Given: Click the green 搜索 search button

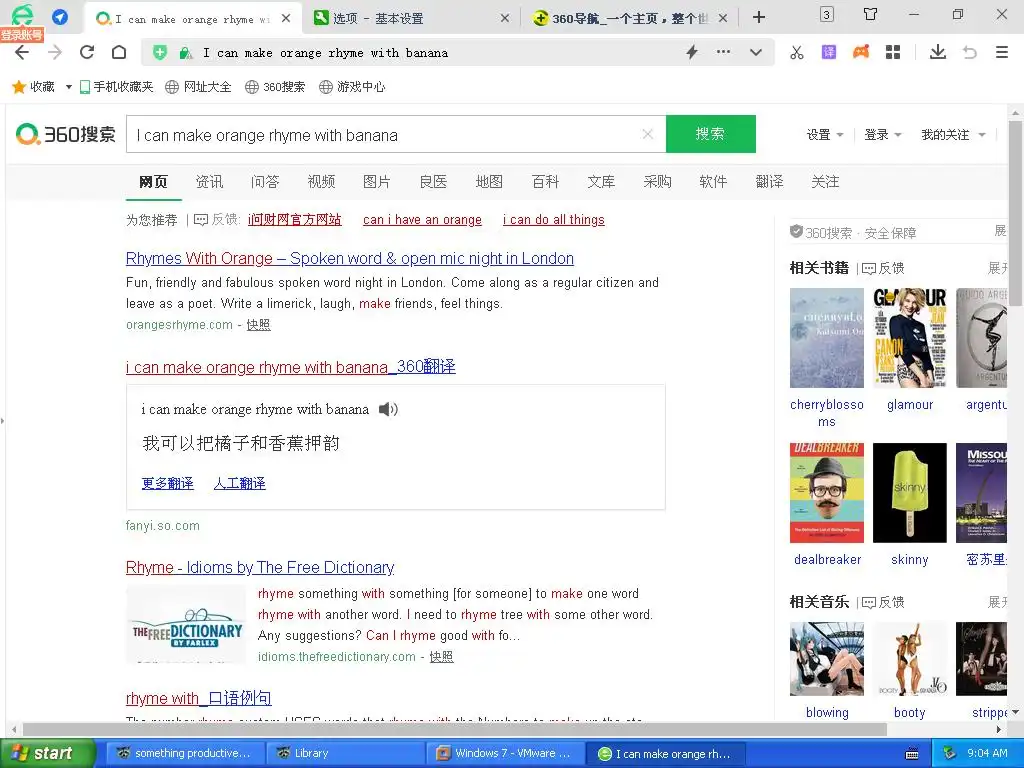Looking at the screenshot, I should coord(711,134).
